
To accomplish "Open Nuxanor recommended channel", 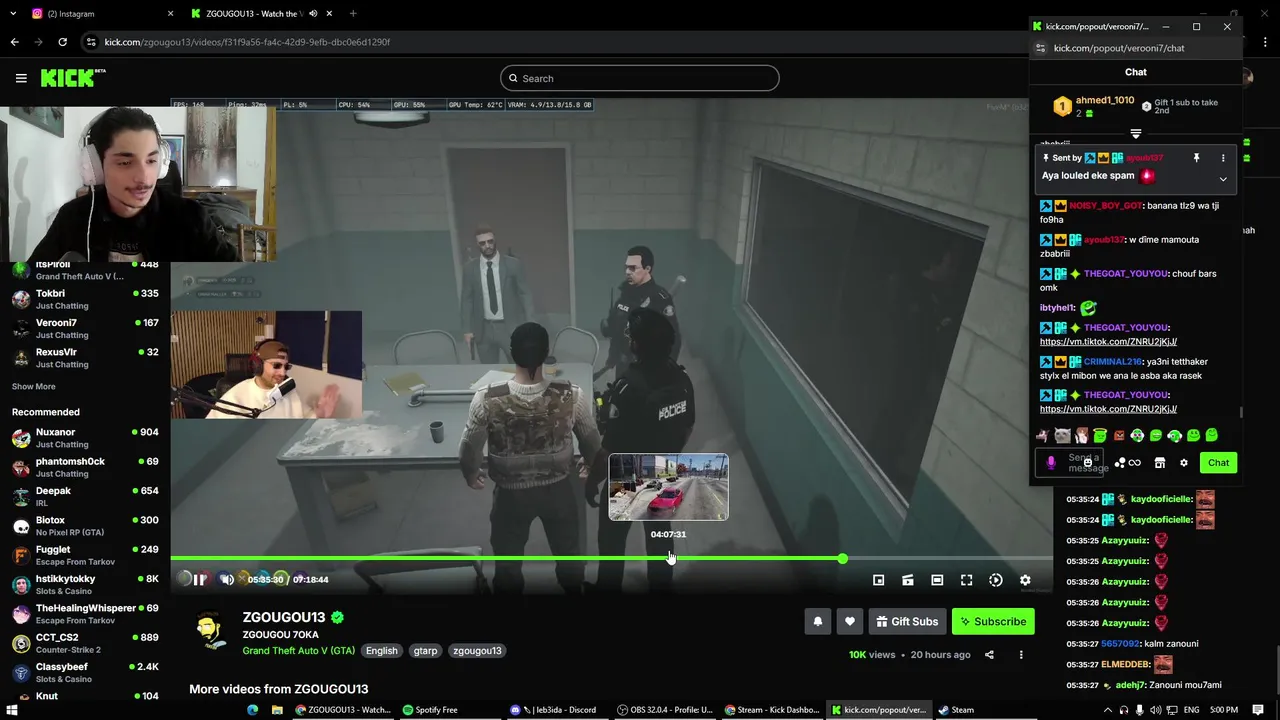I will pyautogui.click(x=85, y=438).
